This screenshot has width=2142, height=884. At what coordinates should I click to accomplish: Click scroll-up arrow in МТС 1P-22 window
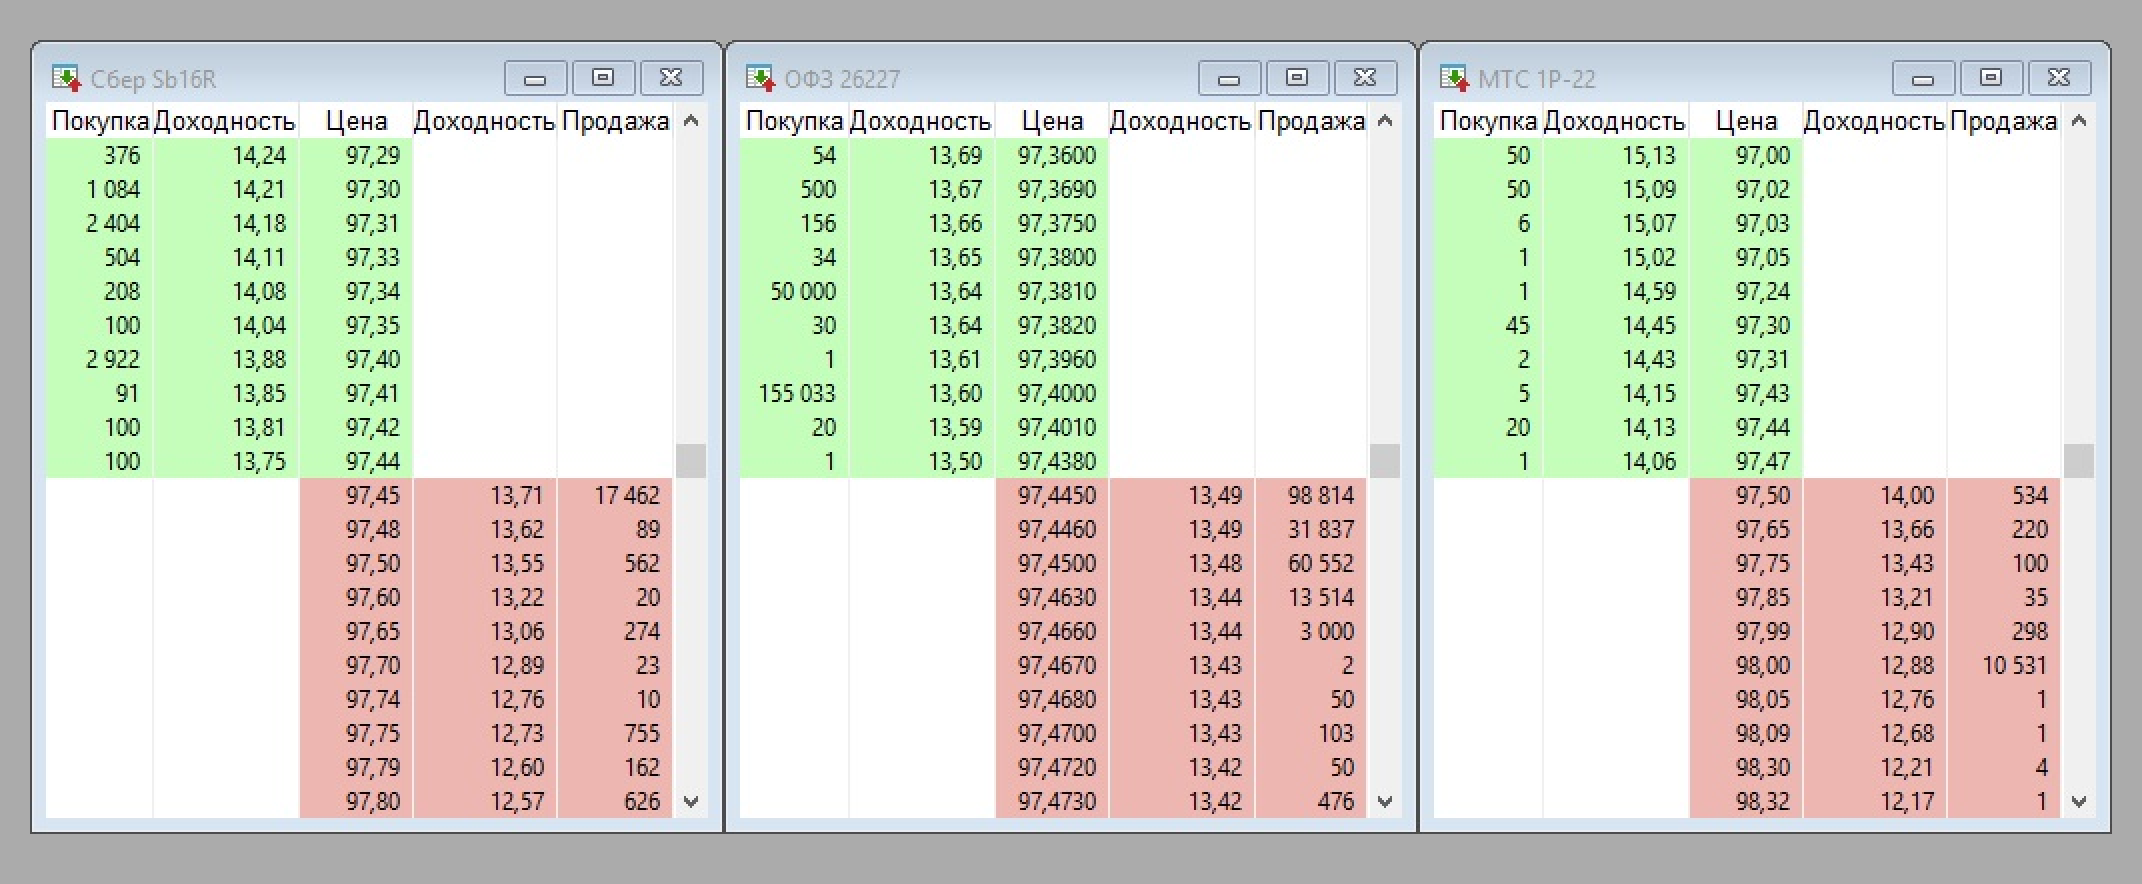[x=2079, y=121]
